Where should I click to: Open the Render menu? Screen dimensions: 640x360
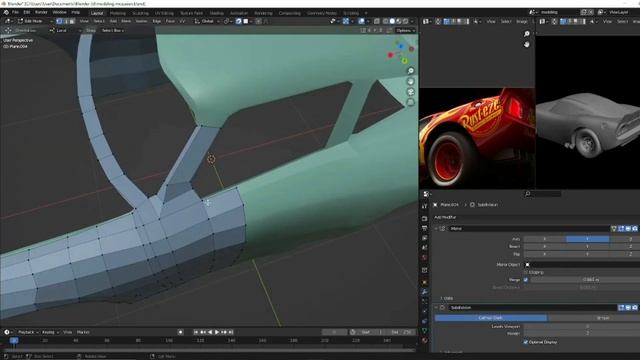(41, 12)
